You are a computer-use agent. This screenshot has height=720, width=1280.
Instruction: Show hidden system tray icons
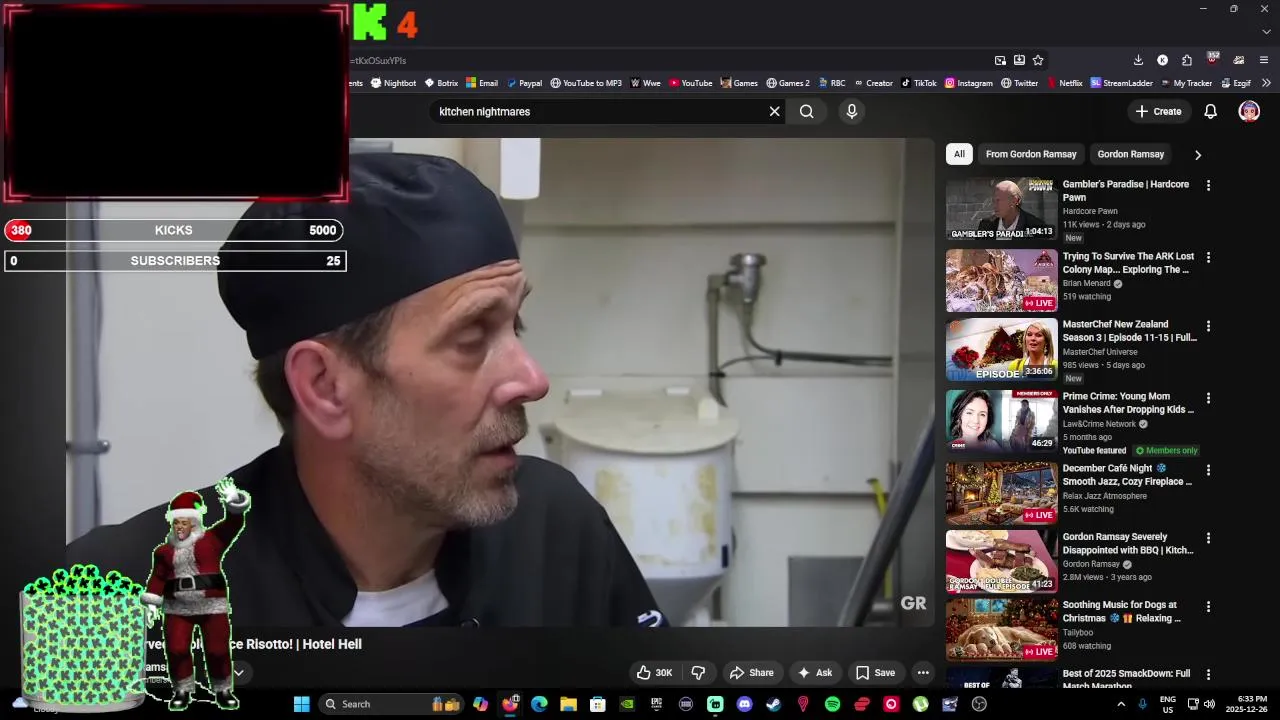pos(1121,704)
